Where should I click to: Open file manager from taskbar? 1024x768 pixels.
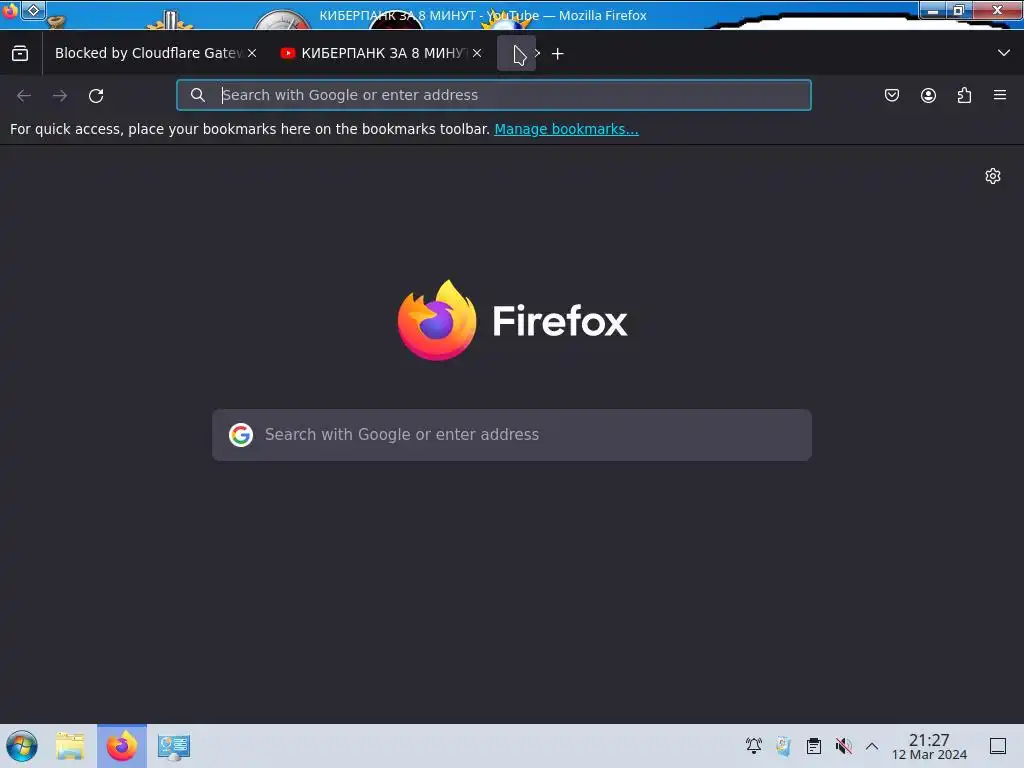point(71,746)
